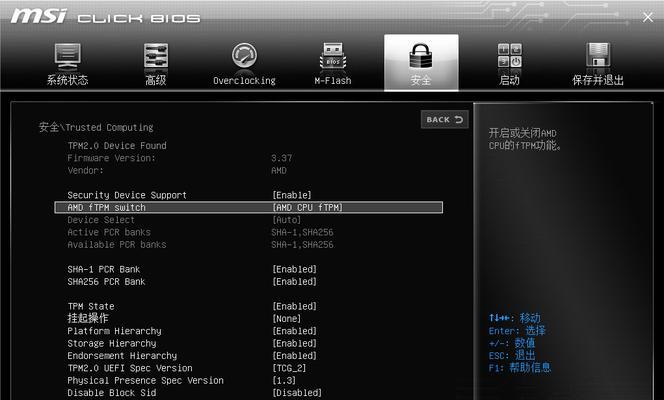Click the 系统状态 tab label

tap(67, 80)
